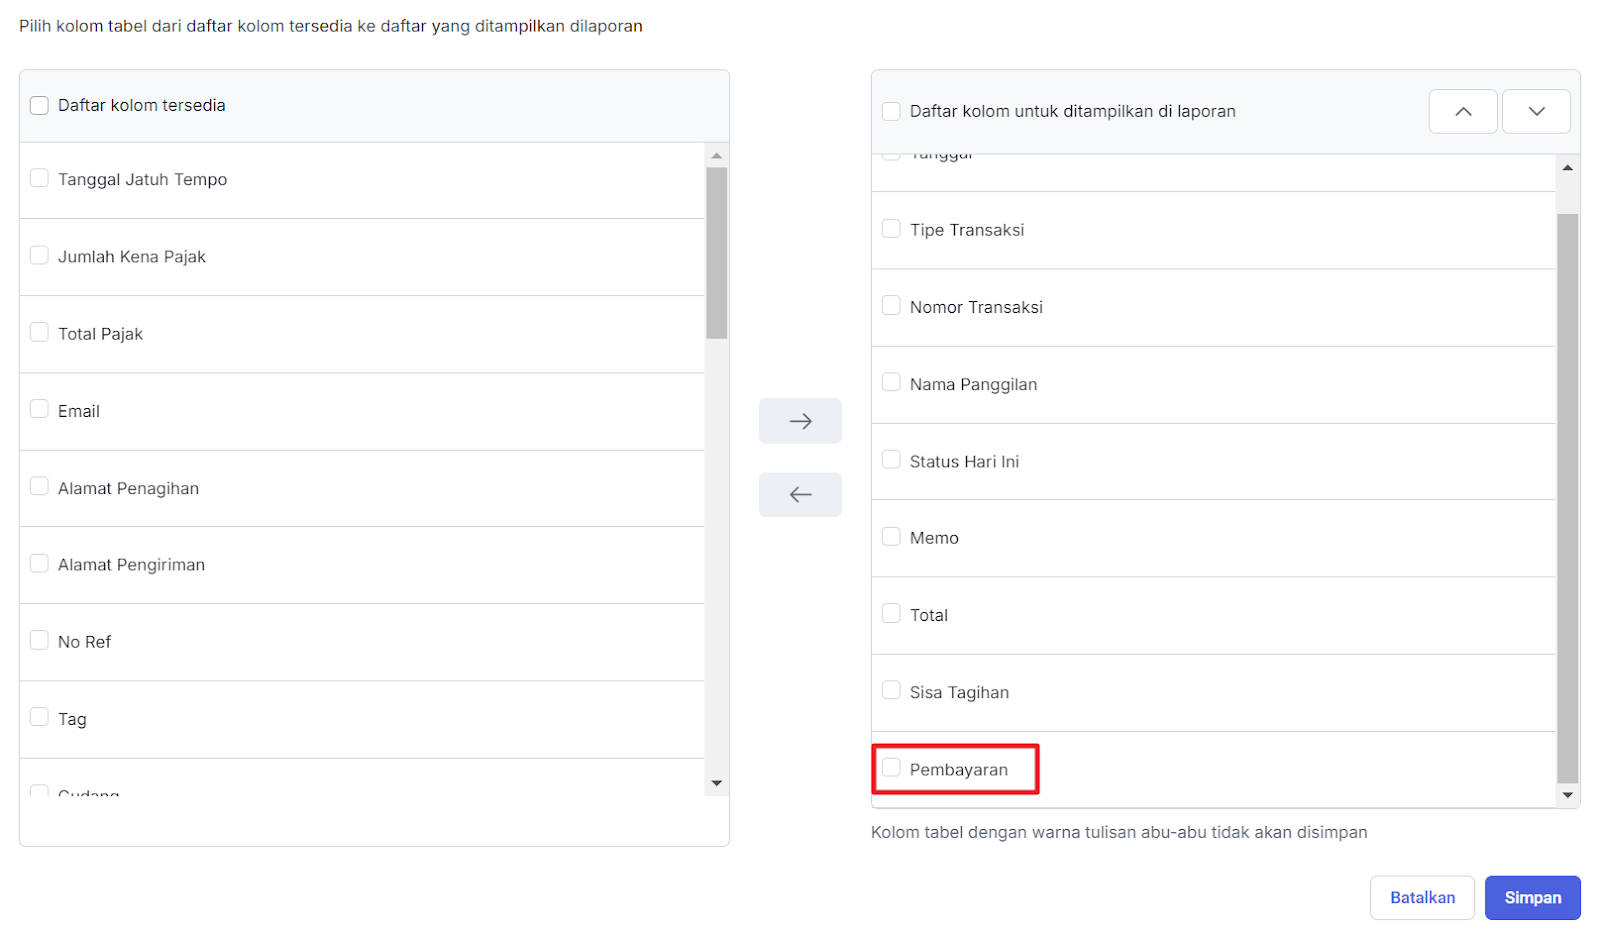Select the Tipe Transaksi checkbox

click(891, 229)
